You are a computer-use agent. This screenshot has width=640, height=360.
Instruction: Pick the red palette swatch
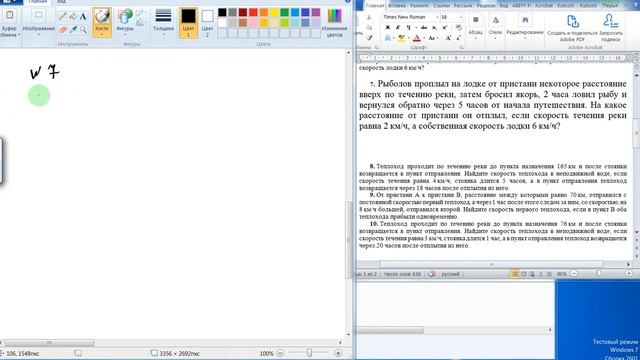pyautogui.click(x=253, y=12)
